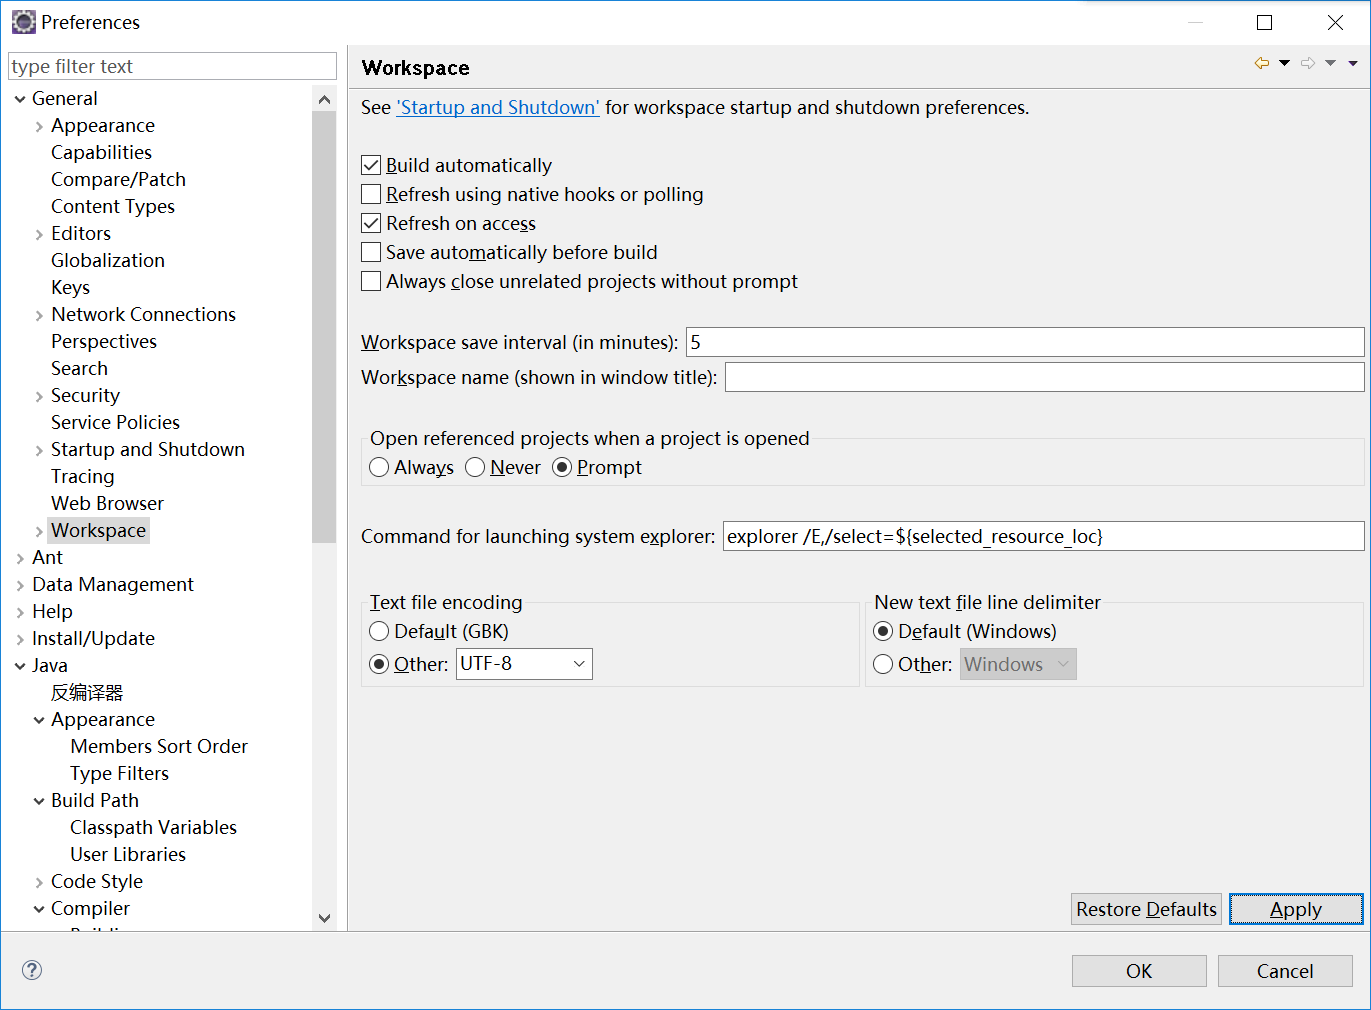1371x1010 pixels.
Task: Toggle Refresh on access checkbox
Action: tap(371, 223)
